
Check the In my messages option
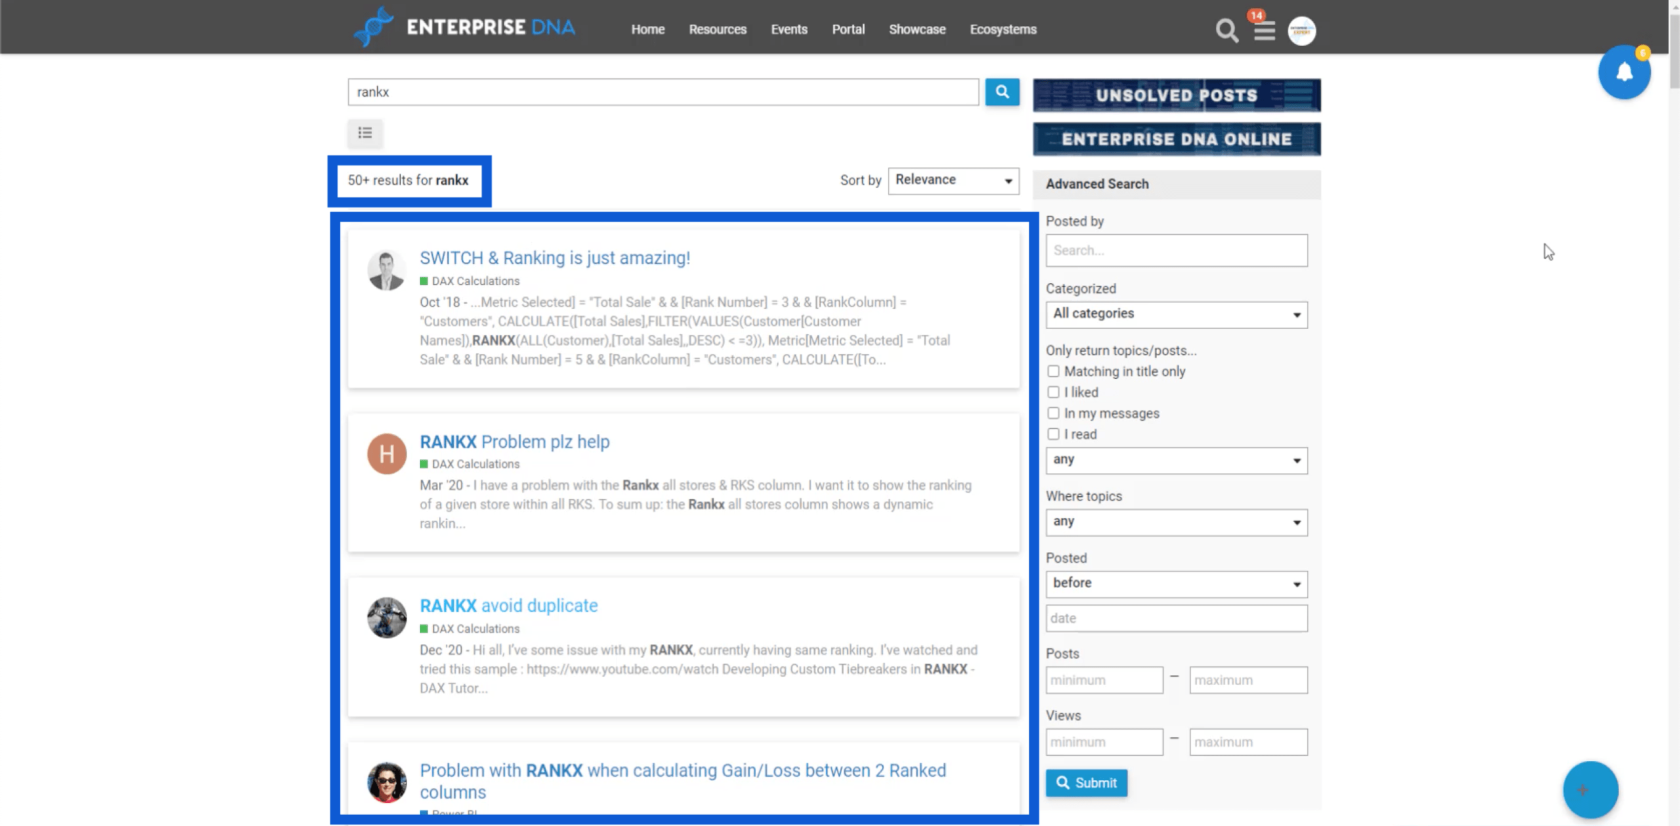pos(1053,413)
